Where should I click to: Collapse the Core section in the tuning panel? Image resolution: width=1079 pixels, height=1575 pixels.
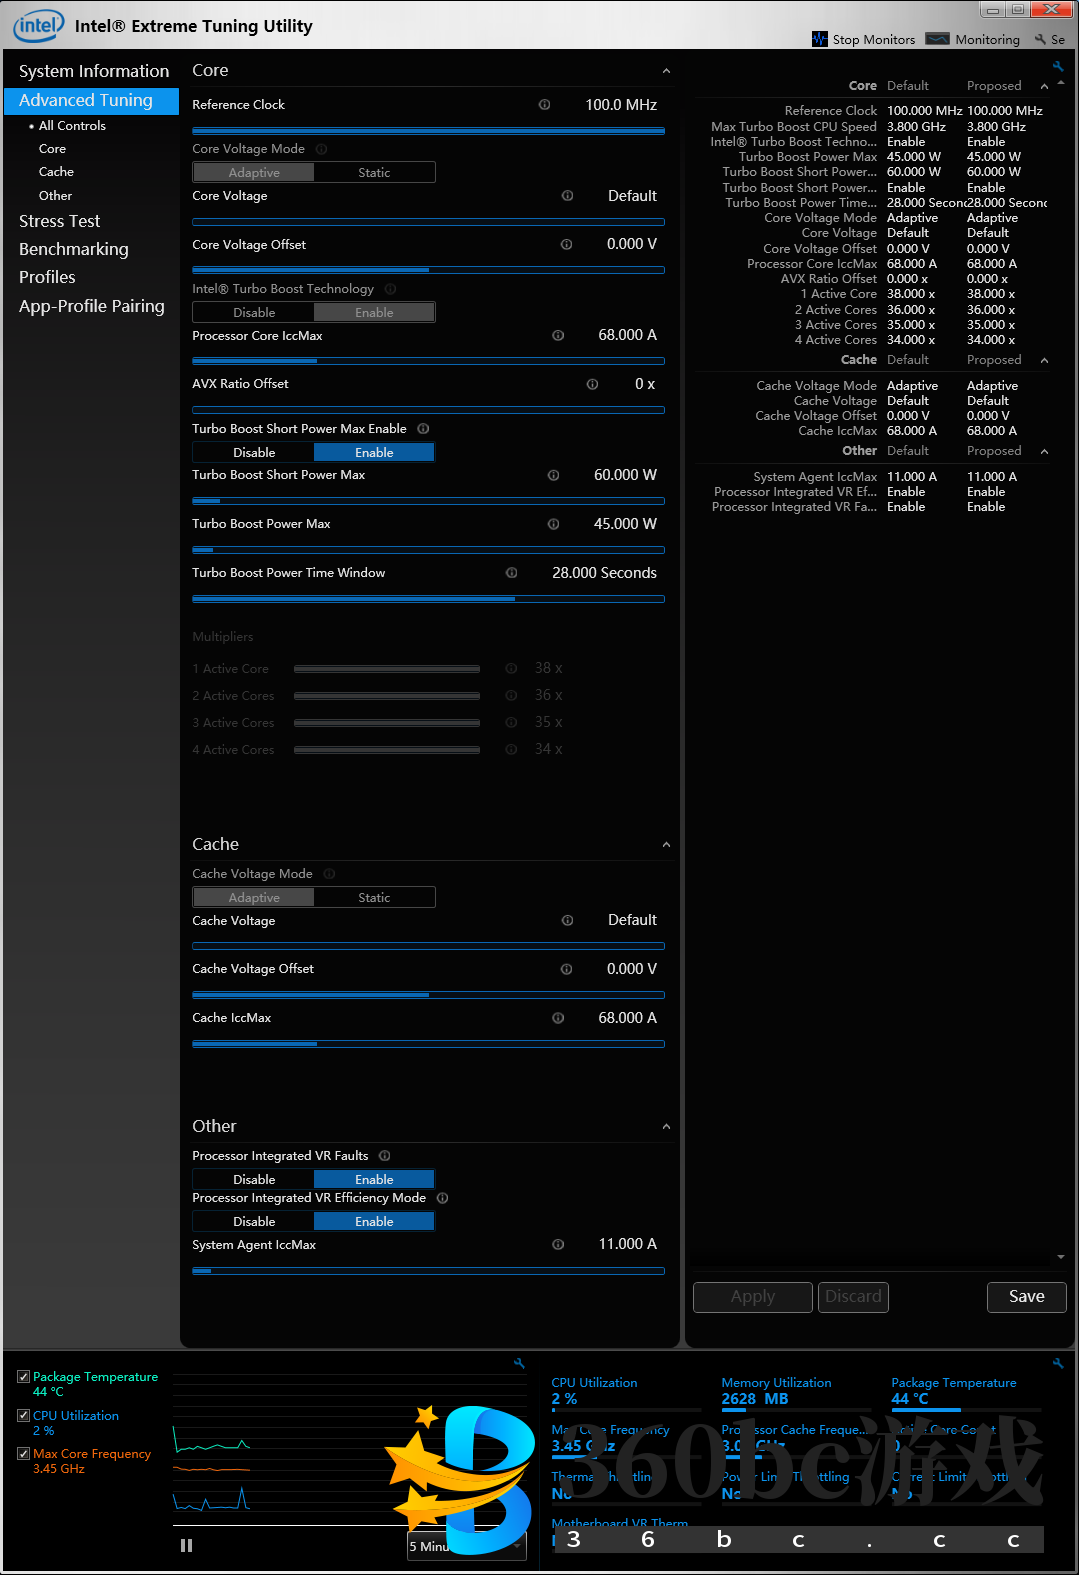[666, 71]
